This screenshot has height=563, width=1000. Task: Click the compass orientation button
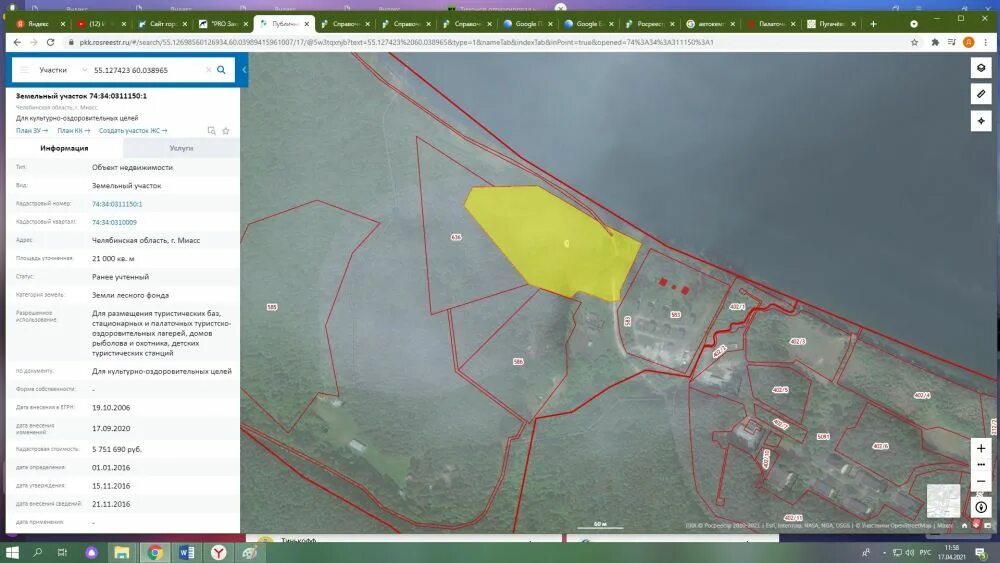pyautogui.click(x=981, y=508)
